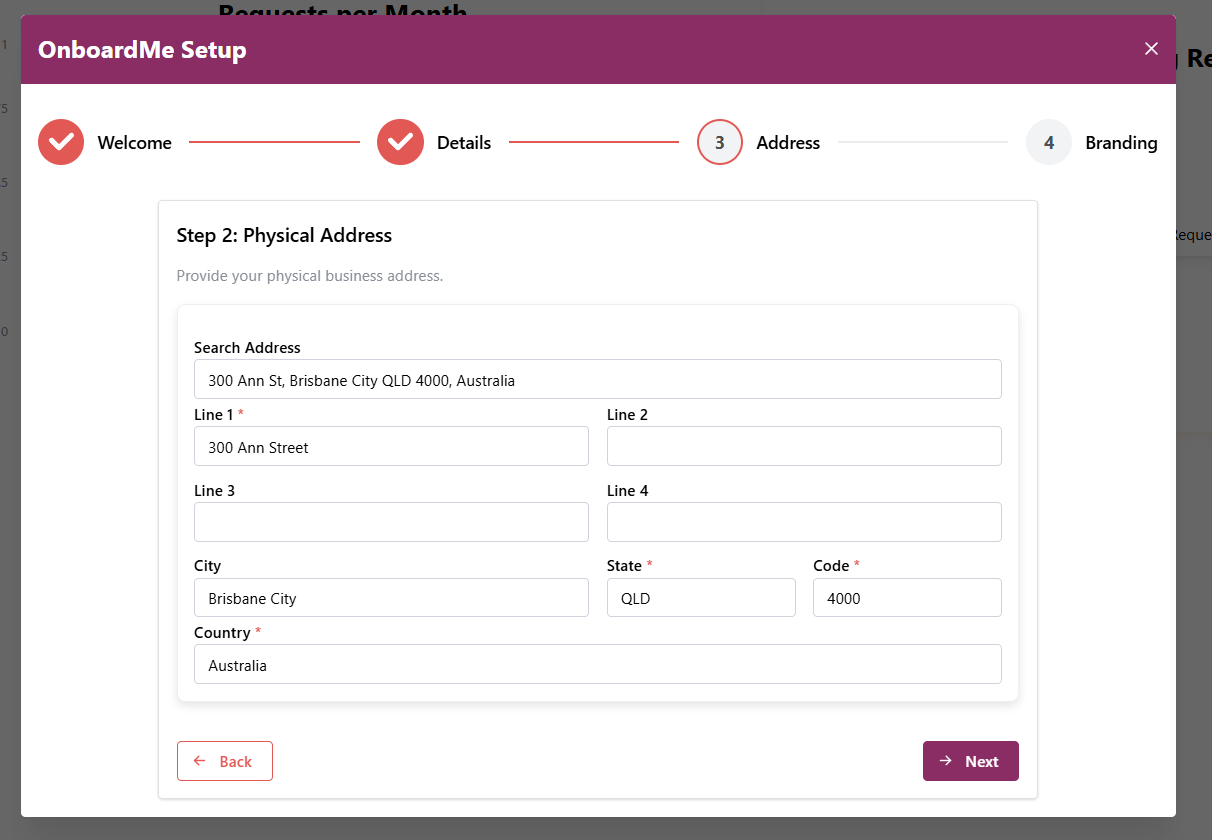Viewport: 1212px width, 840px height.
Task: Click into the empty Line 3 field
Action: [391, 522]
